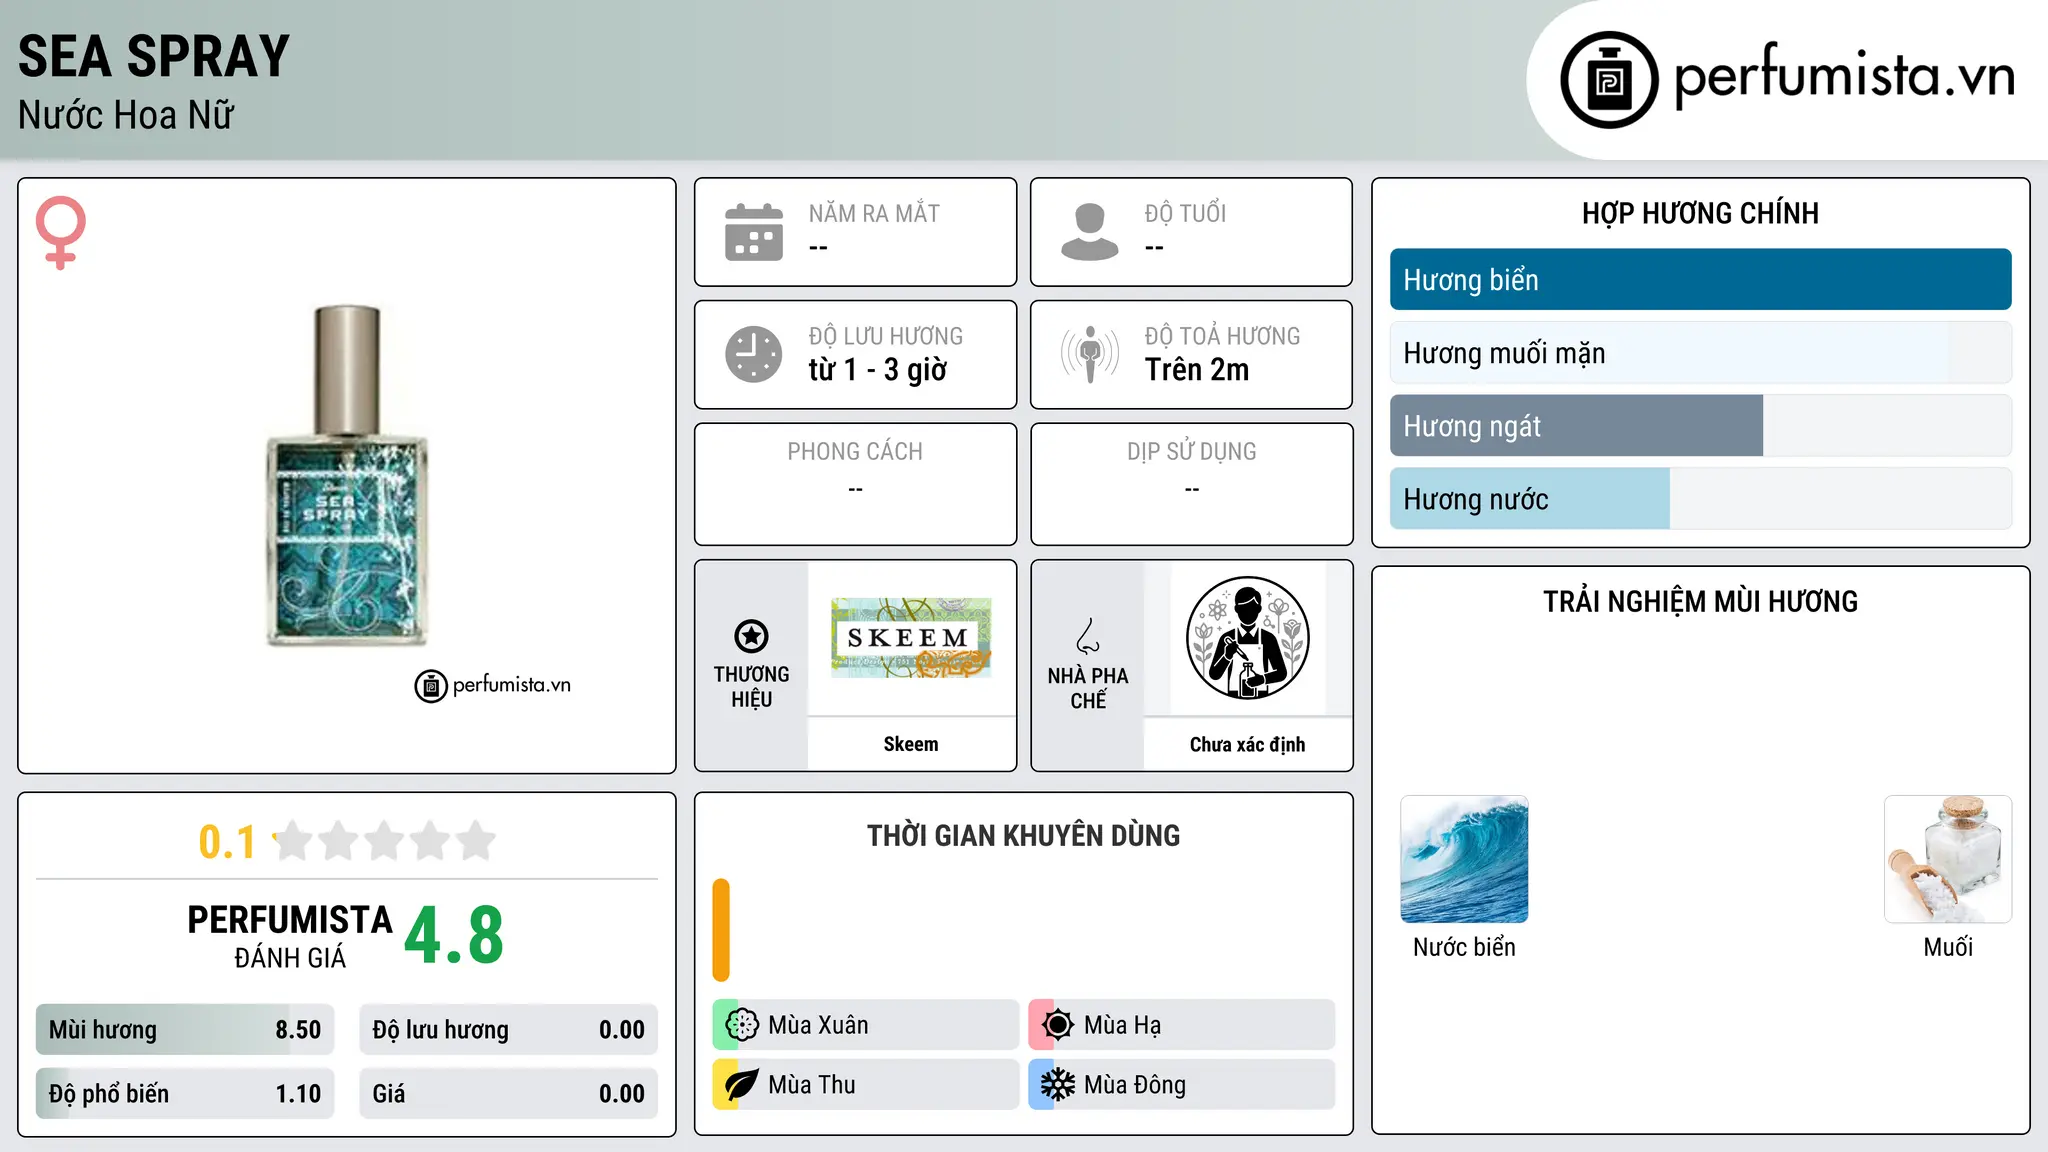Click the Nước Hoa Nữ subtitle

126,115
